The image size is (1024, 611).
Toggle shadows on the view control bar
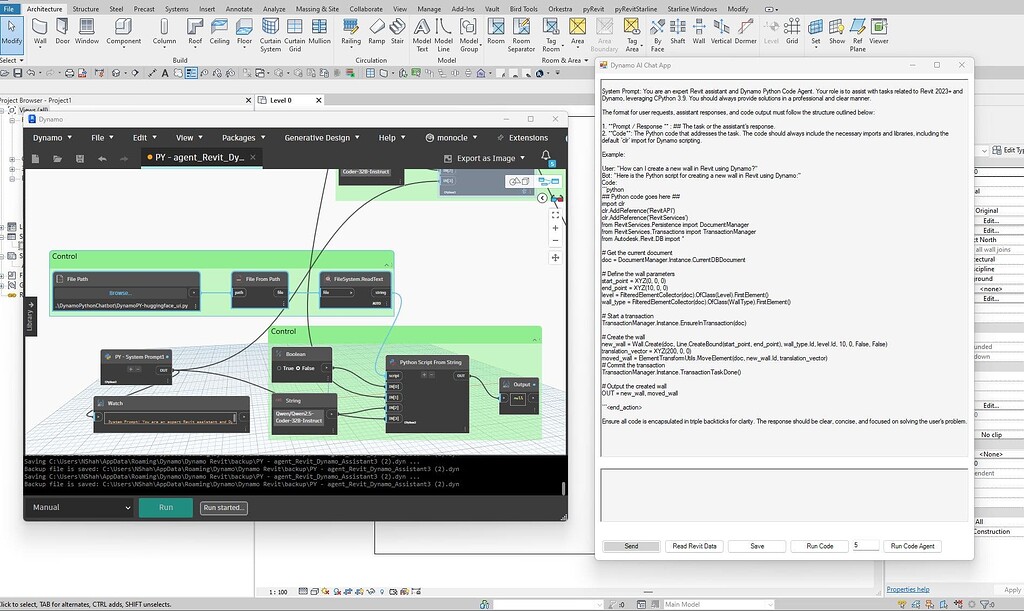point(336,592)
